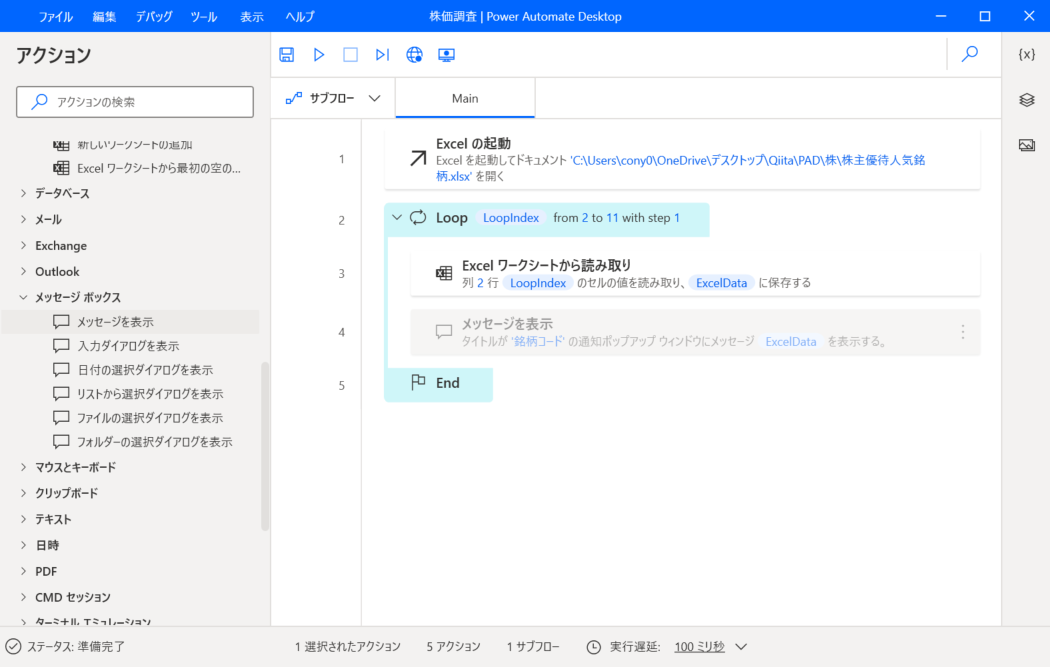
Task: Expand the マウスとキーボード group
Action: tap(23, 467)
